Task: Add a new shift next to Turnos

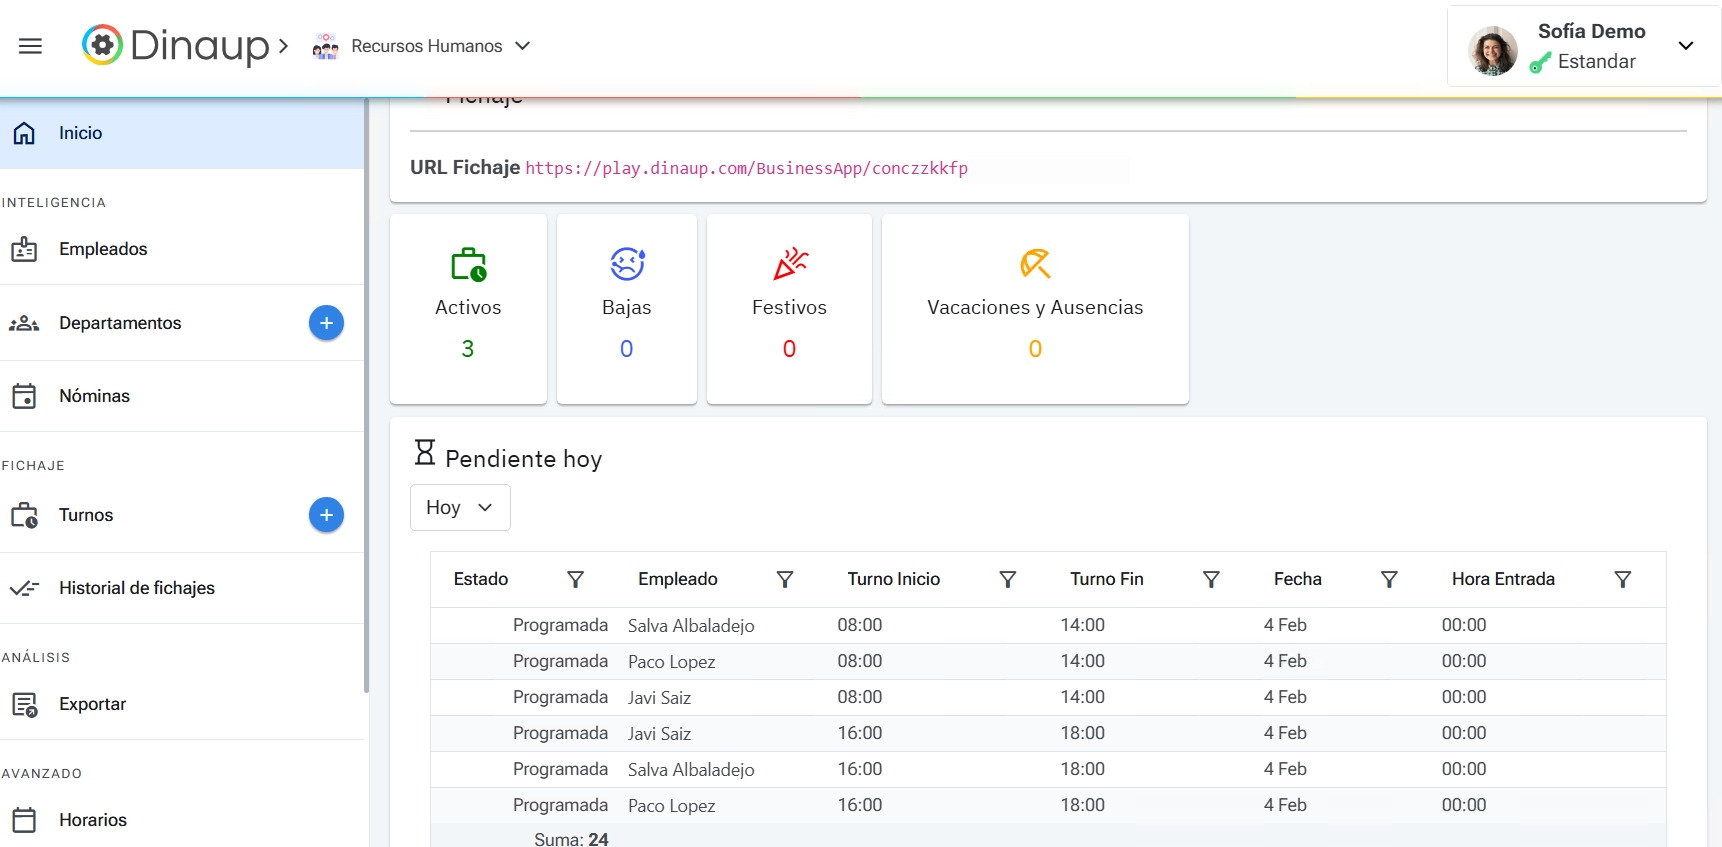Action: (x=326, y=515)
